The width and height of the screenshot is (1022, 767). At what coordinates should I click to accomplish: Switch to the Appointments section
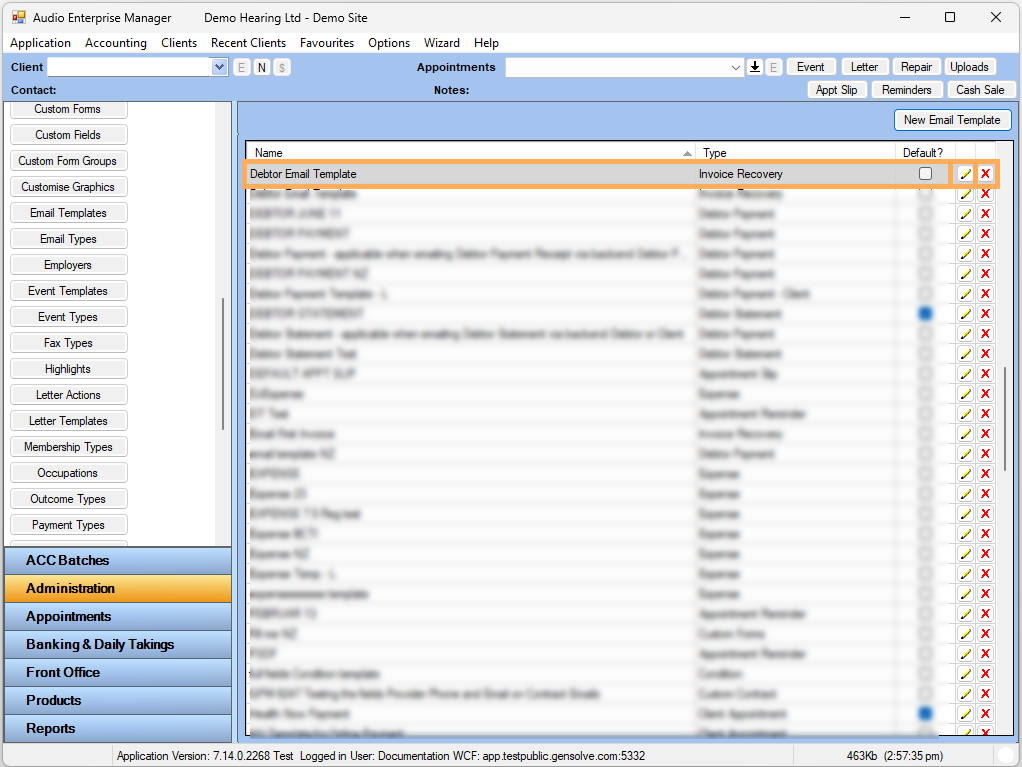tap(117, 616)
